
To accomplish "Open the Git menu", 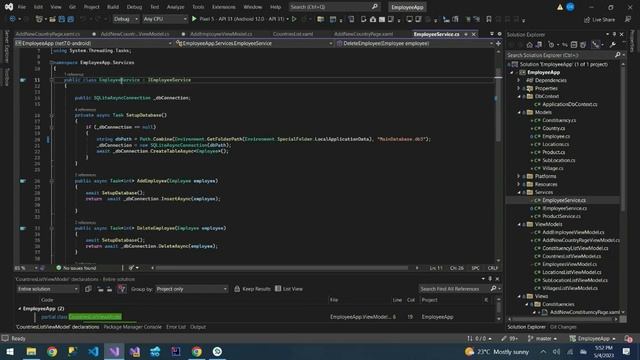I will coord(72,7).
